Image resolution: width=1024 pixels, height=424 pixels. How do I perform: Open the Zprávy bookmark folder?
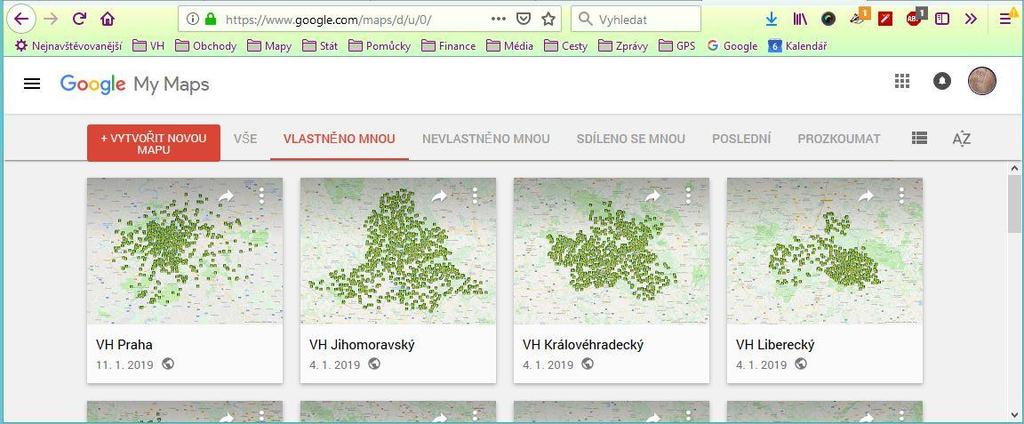[x=623, y=46]
